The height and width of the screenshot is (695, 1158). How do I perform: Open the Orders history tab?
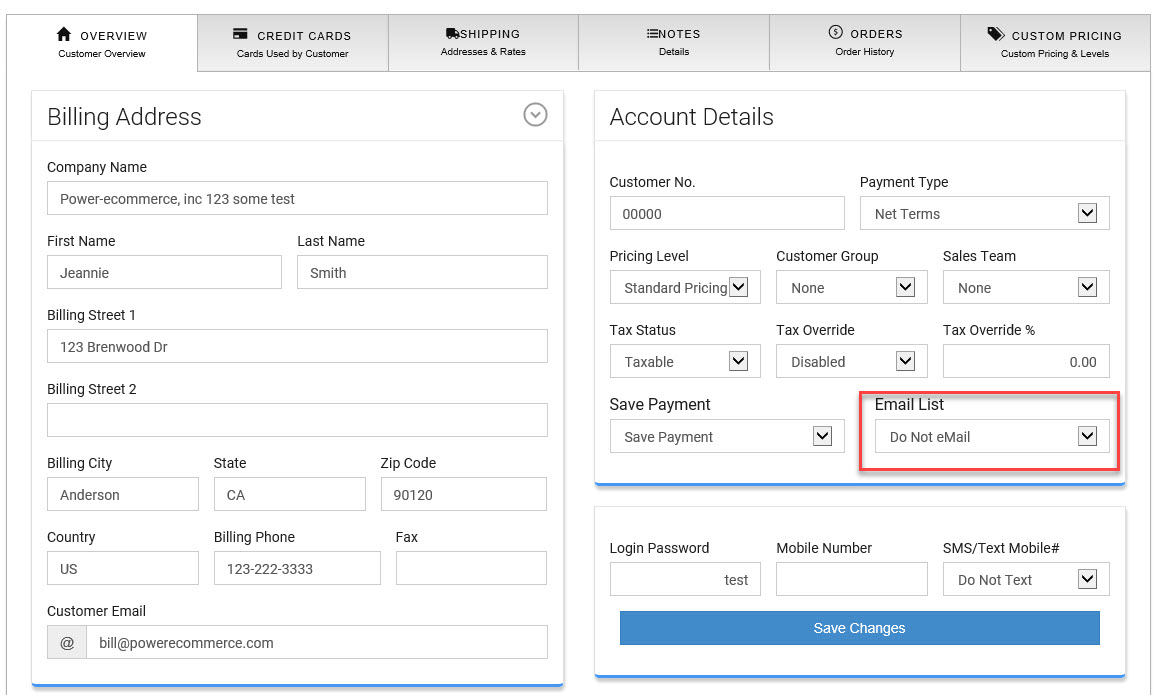click(x=865, y=42)
